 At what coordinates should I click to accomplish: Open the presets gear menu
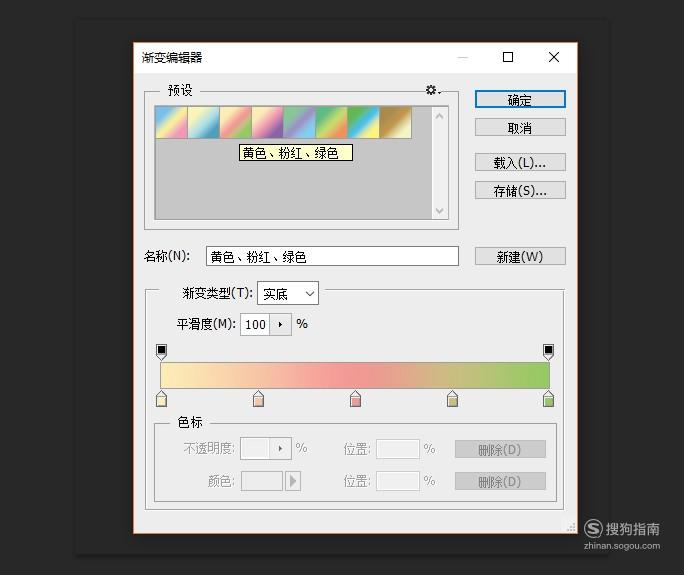tap(433, 90)
